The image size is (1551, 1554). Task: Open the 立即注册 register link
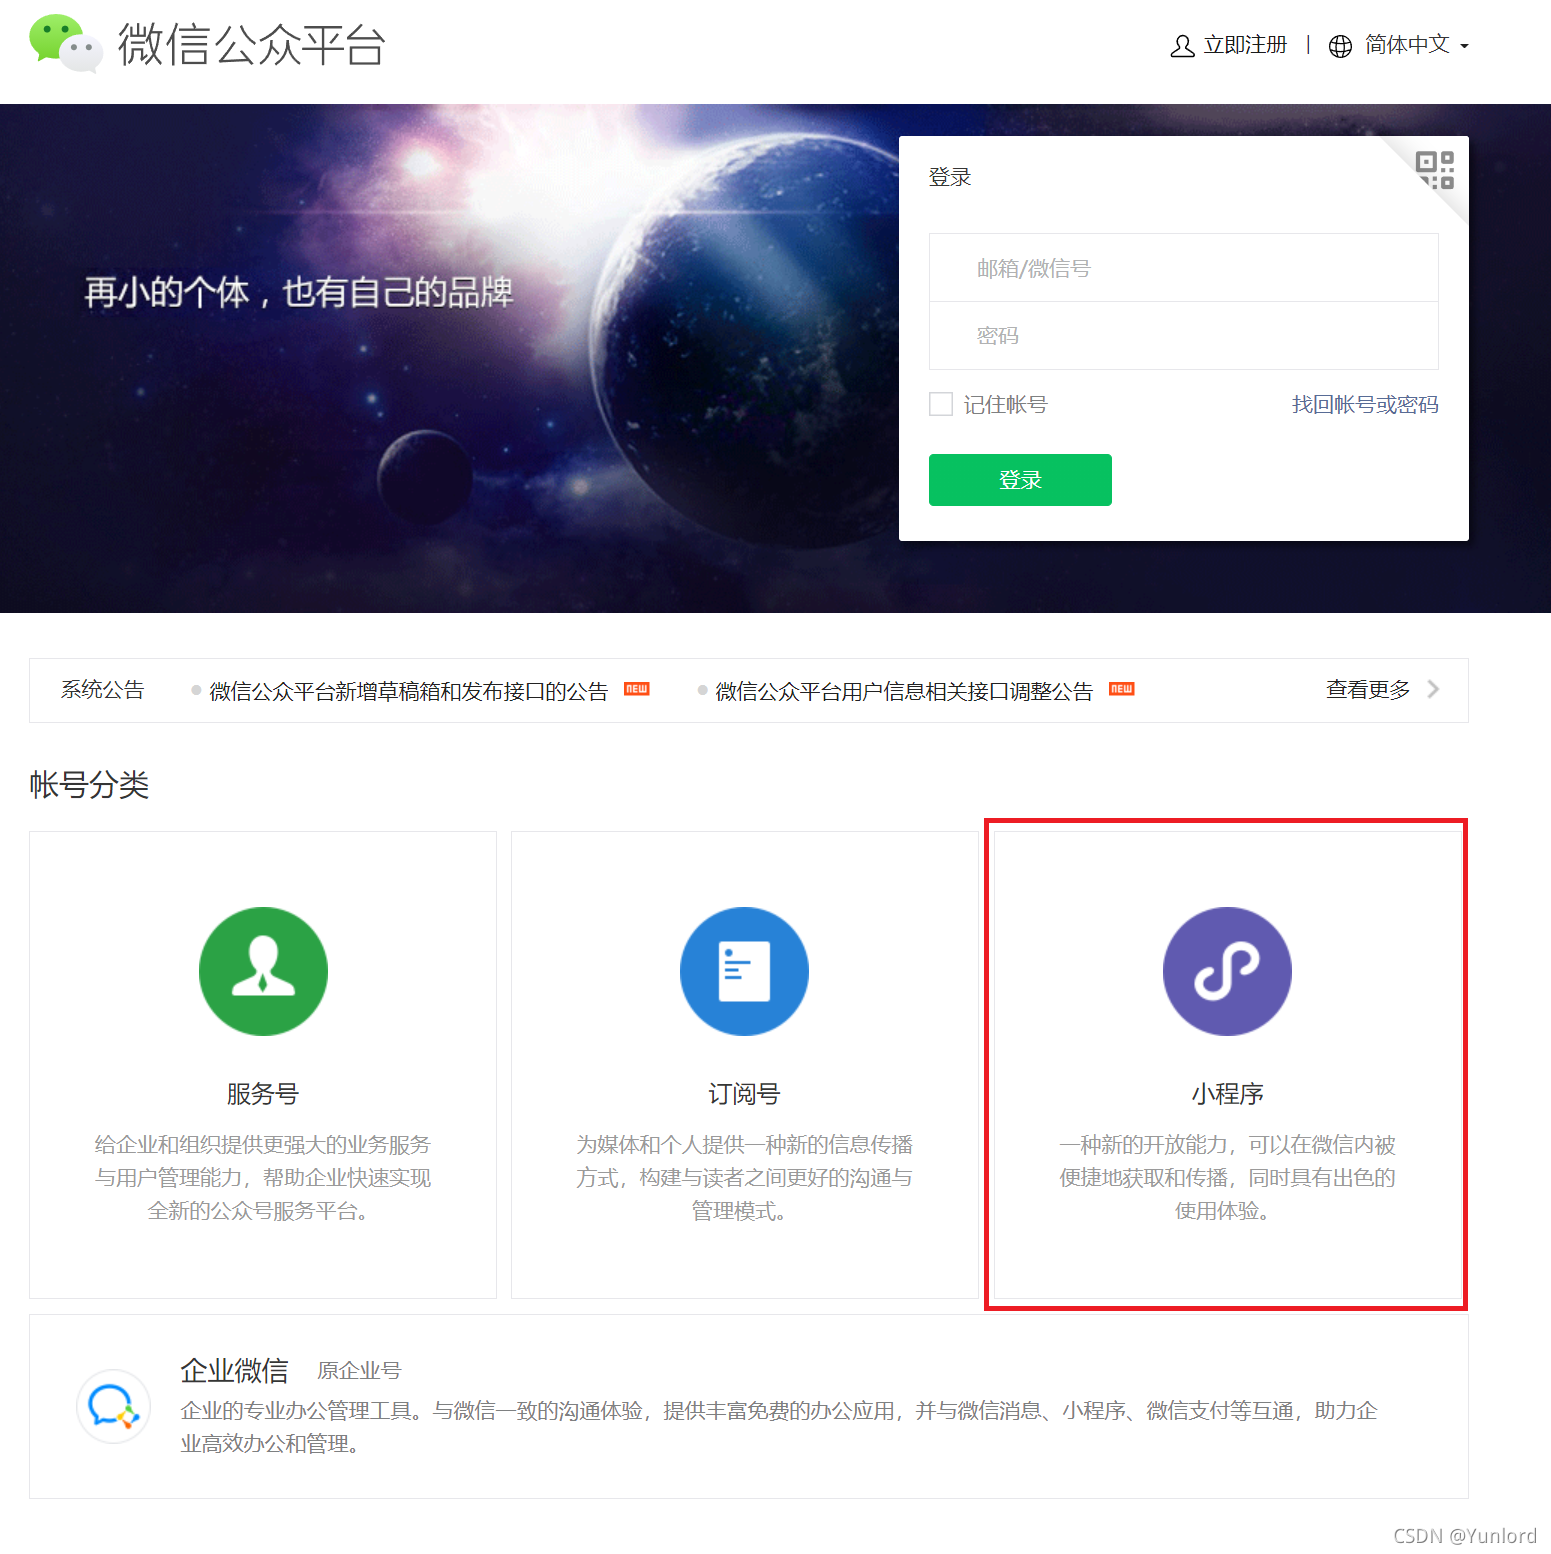coord(1245,45)
